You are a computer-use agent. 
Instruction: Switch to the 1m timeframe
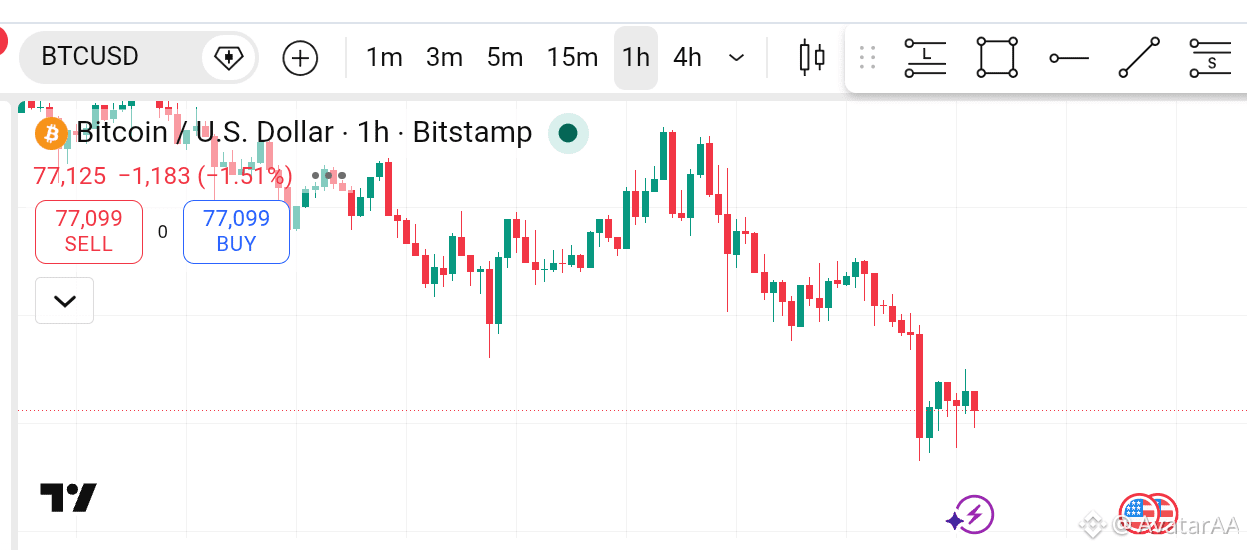(384, 58)
